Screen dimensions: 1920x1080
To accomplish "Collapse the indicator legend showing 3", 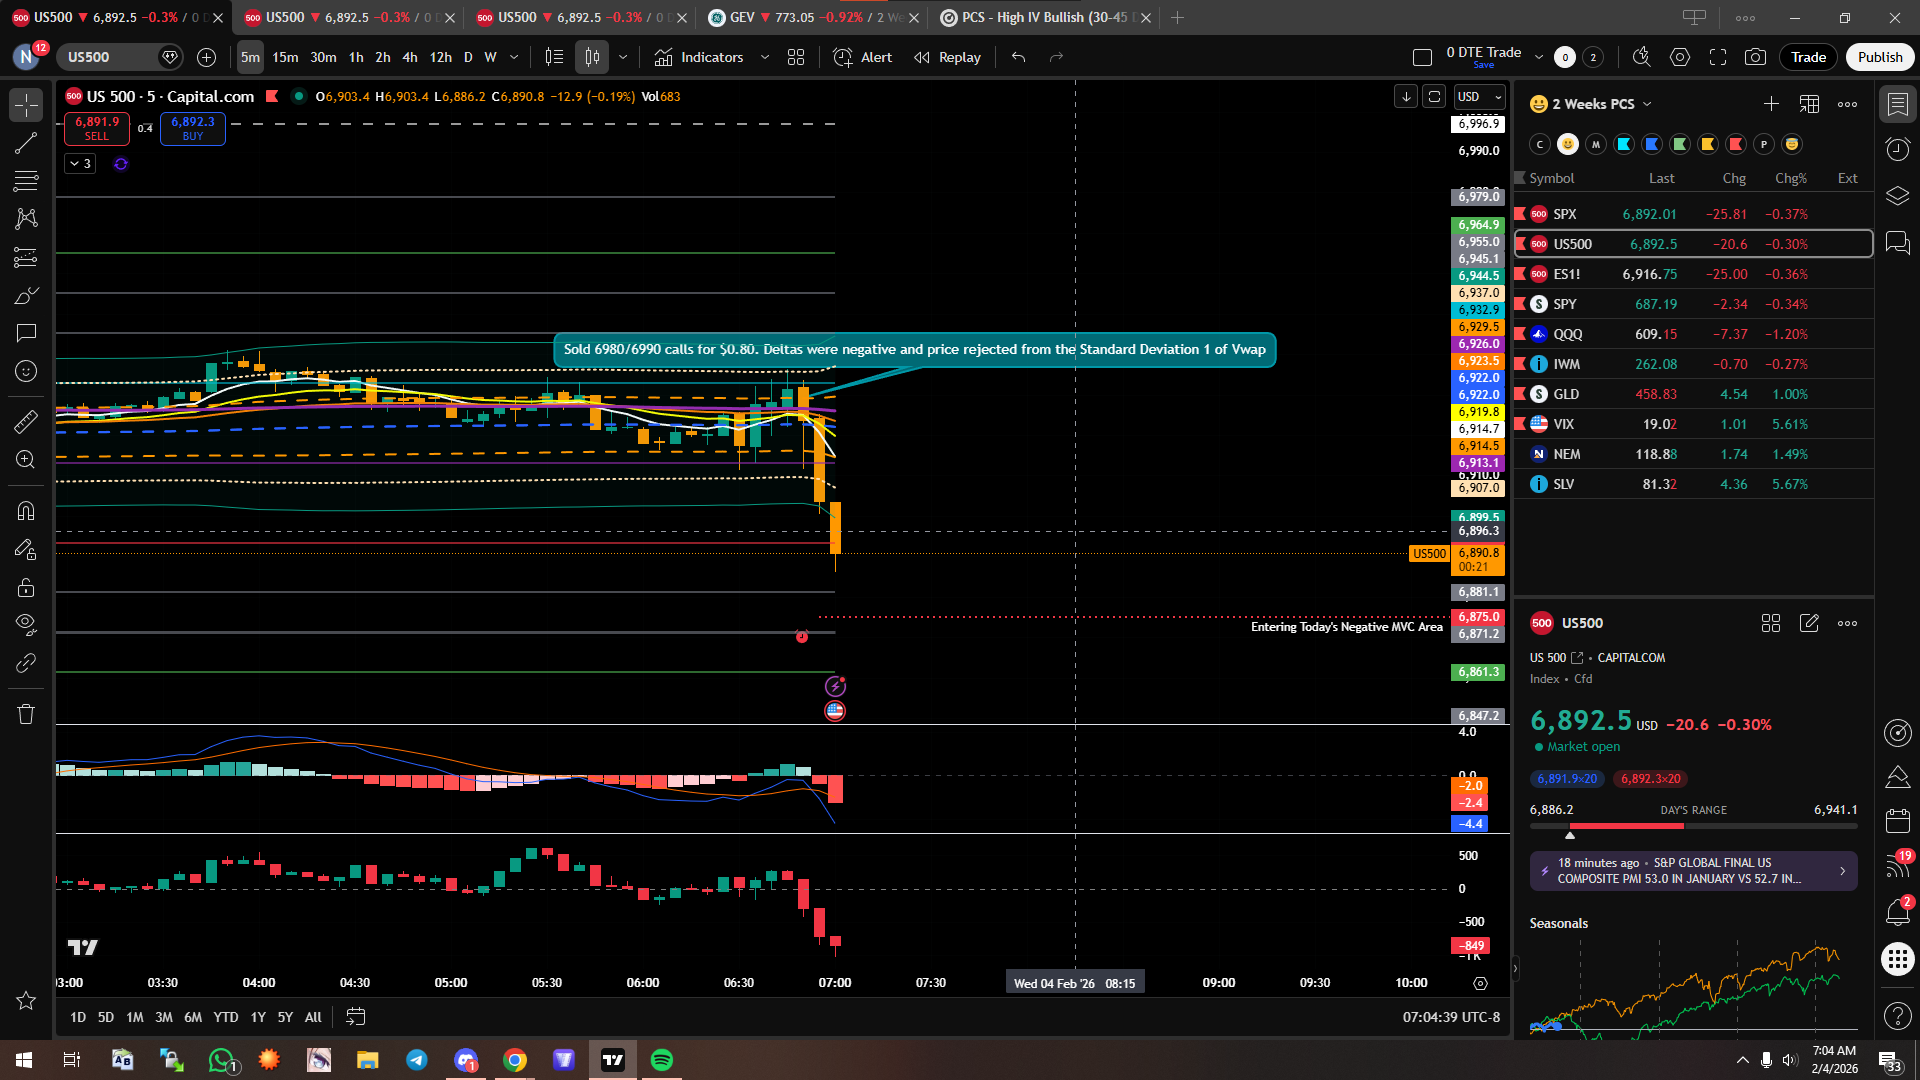I will pyautogui.click(x=80, y=163).
